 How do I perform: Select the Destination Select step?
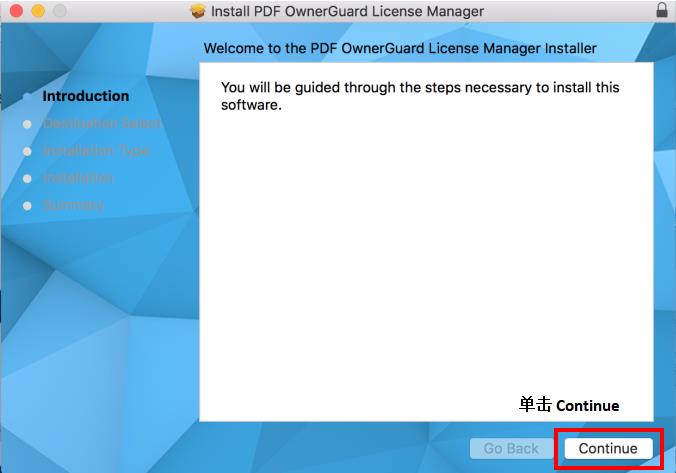pos(102,123)
